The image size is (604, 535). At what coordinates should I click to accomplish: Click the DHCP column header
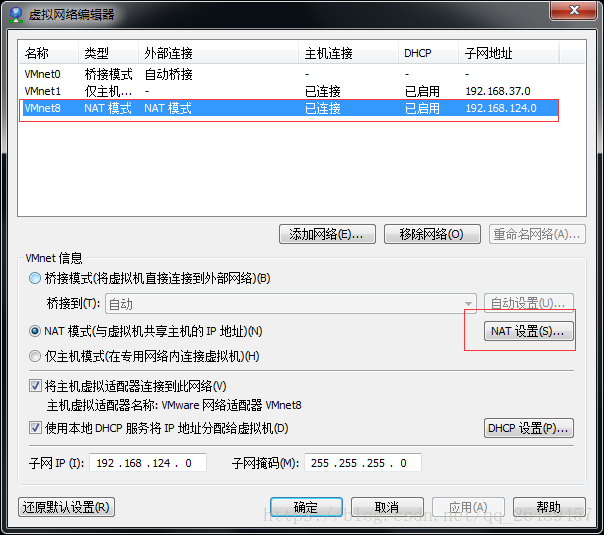click(x=428, y=53)
